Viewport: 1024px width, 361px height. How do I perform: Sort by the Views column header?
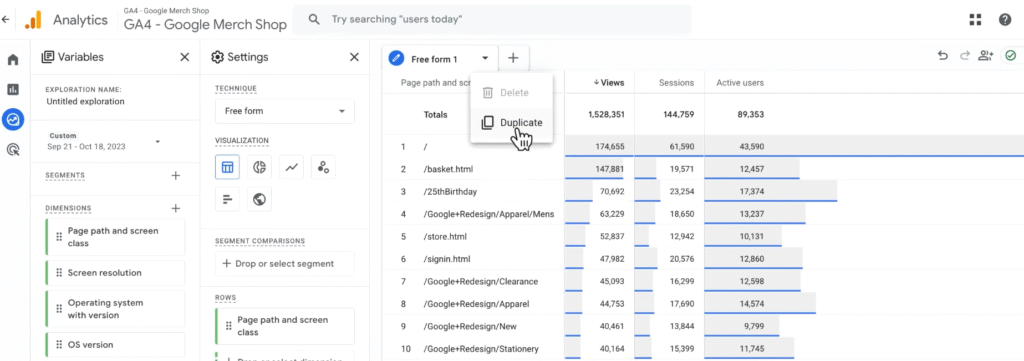point(609,83)
